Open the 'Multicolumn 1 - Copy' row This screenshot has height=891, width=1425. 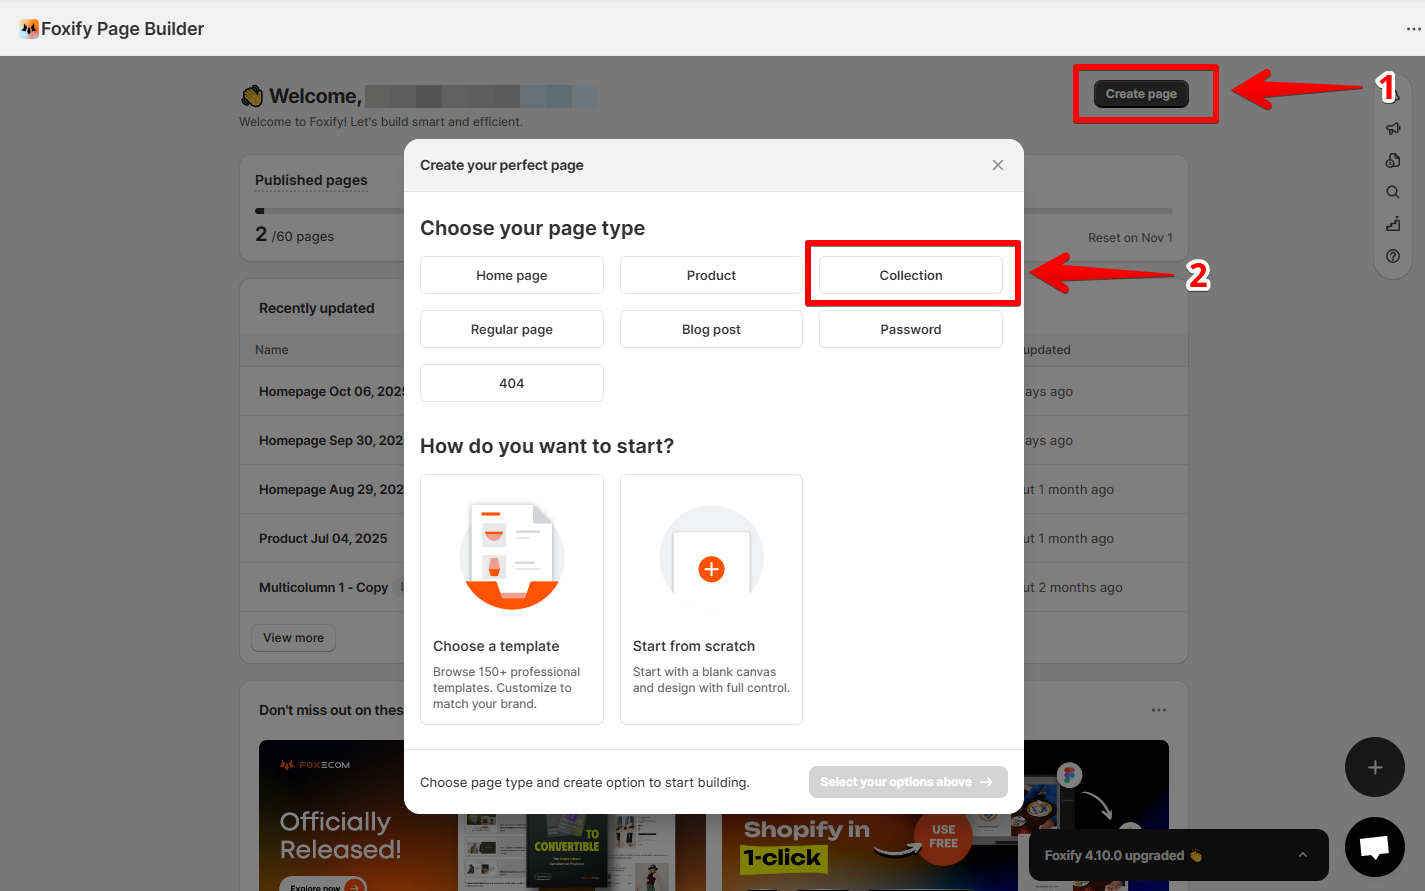tap(323, 587)
